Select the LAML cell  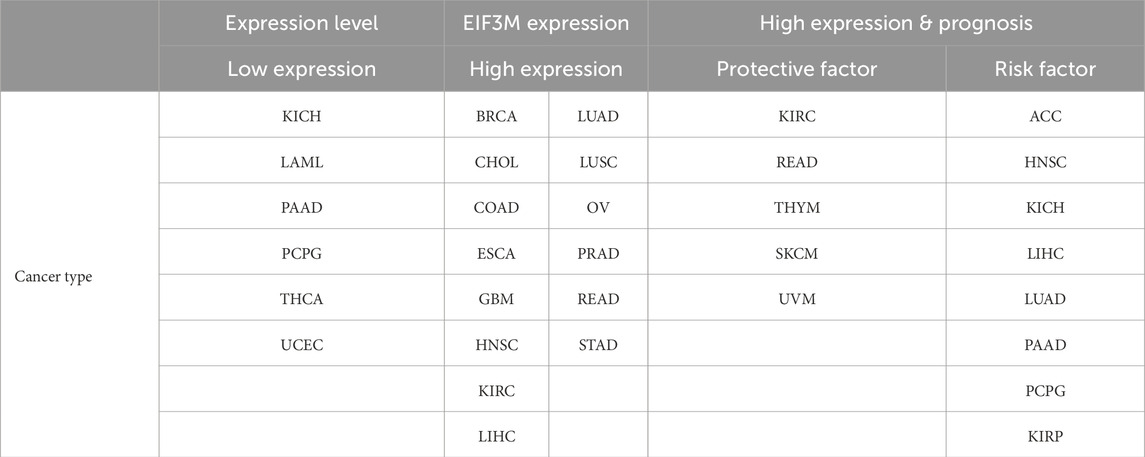point(301,162)
